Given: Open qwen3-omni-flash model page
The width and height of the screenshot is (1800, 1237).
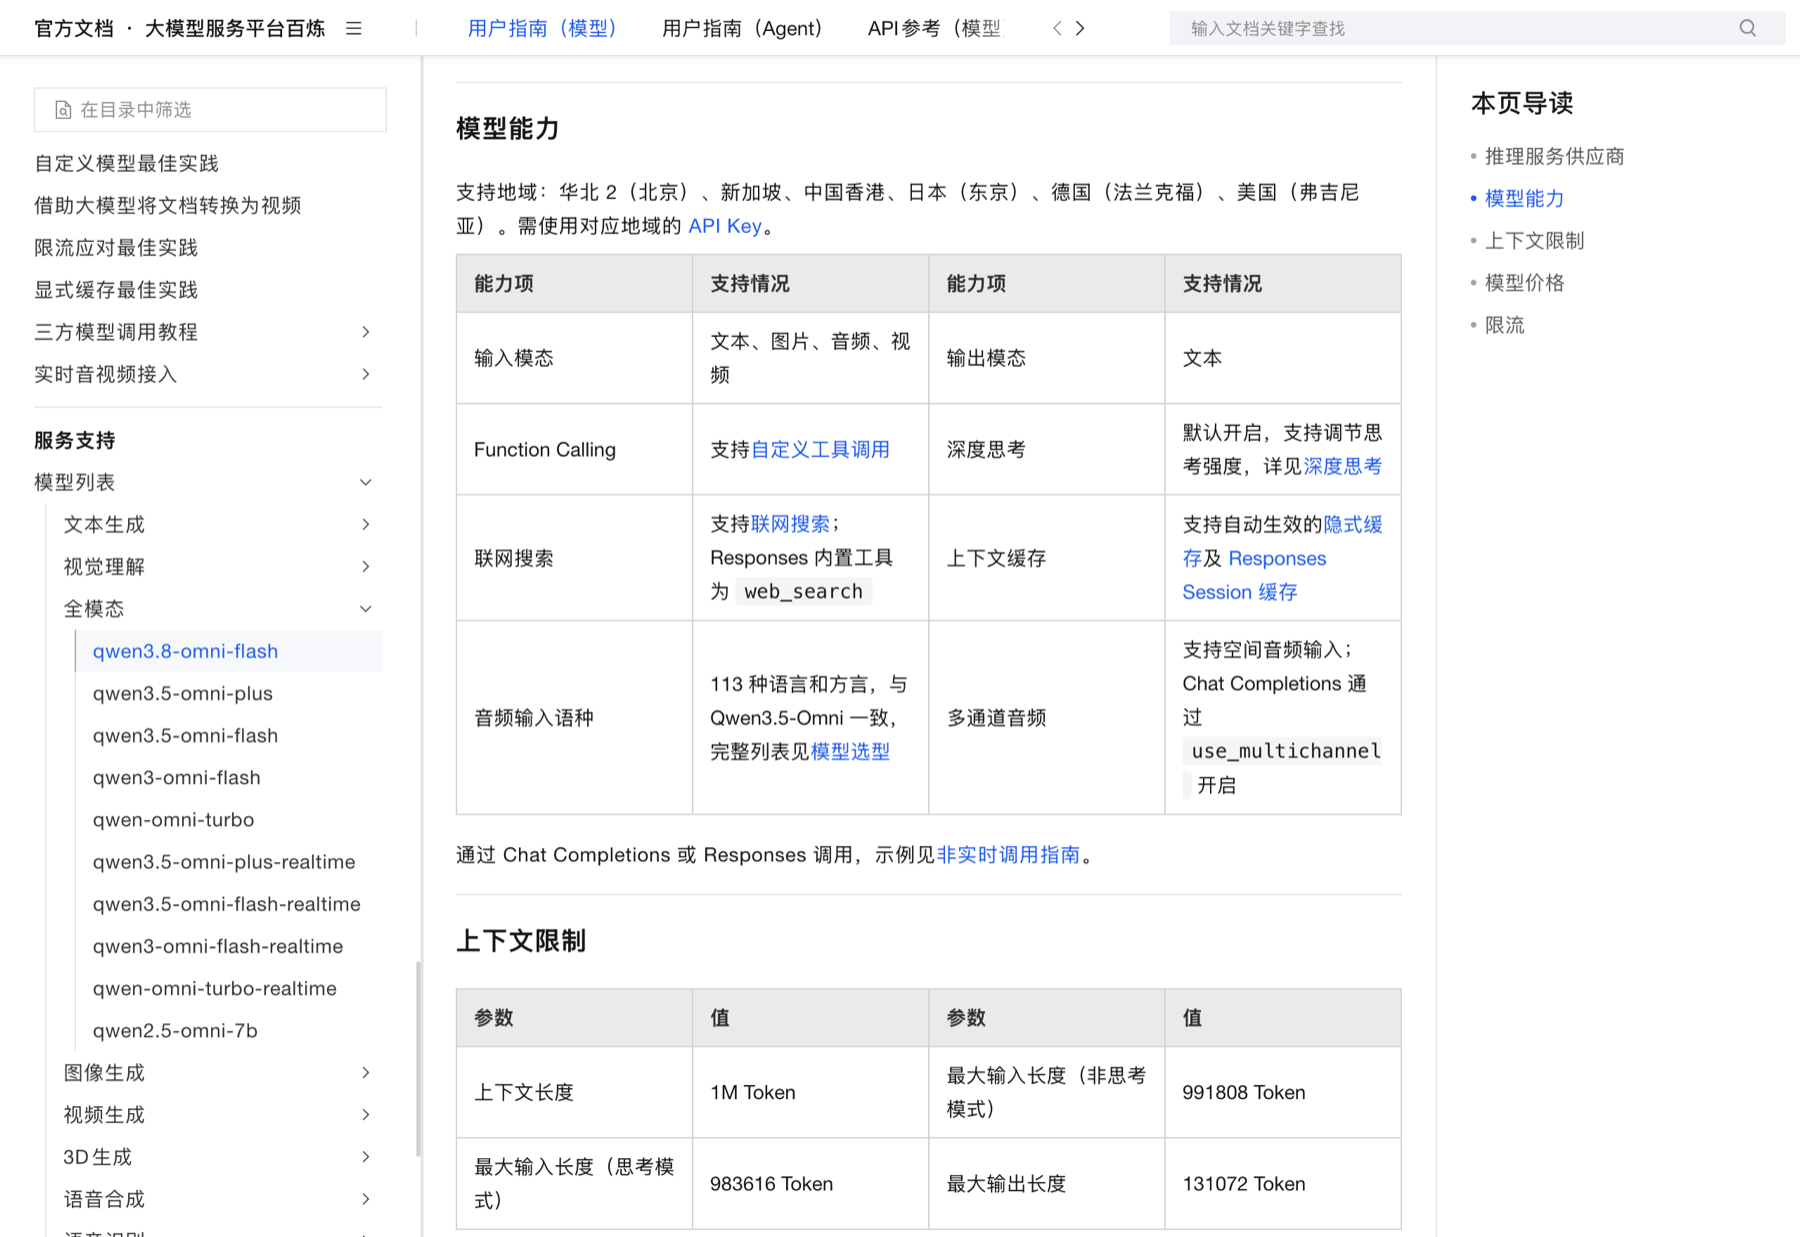Looking at the screenshot, I should click(176, 777).
